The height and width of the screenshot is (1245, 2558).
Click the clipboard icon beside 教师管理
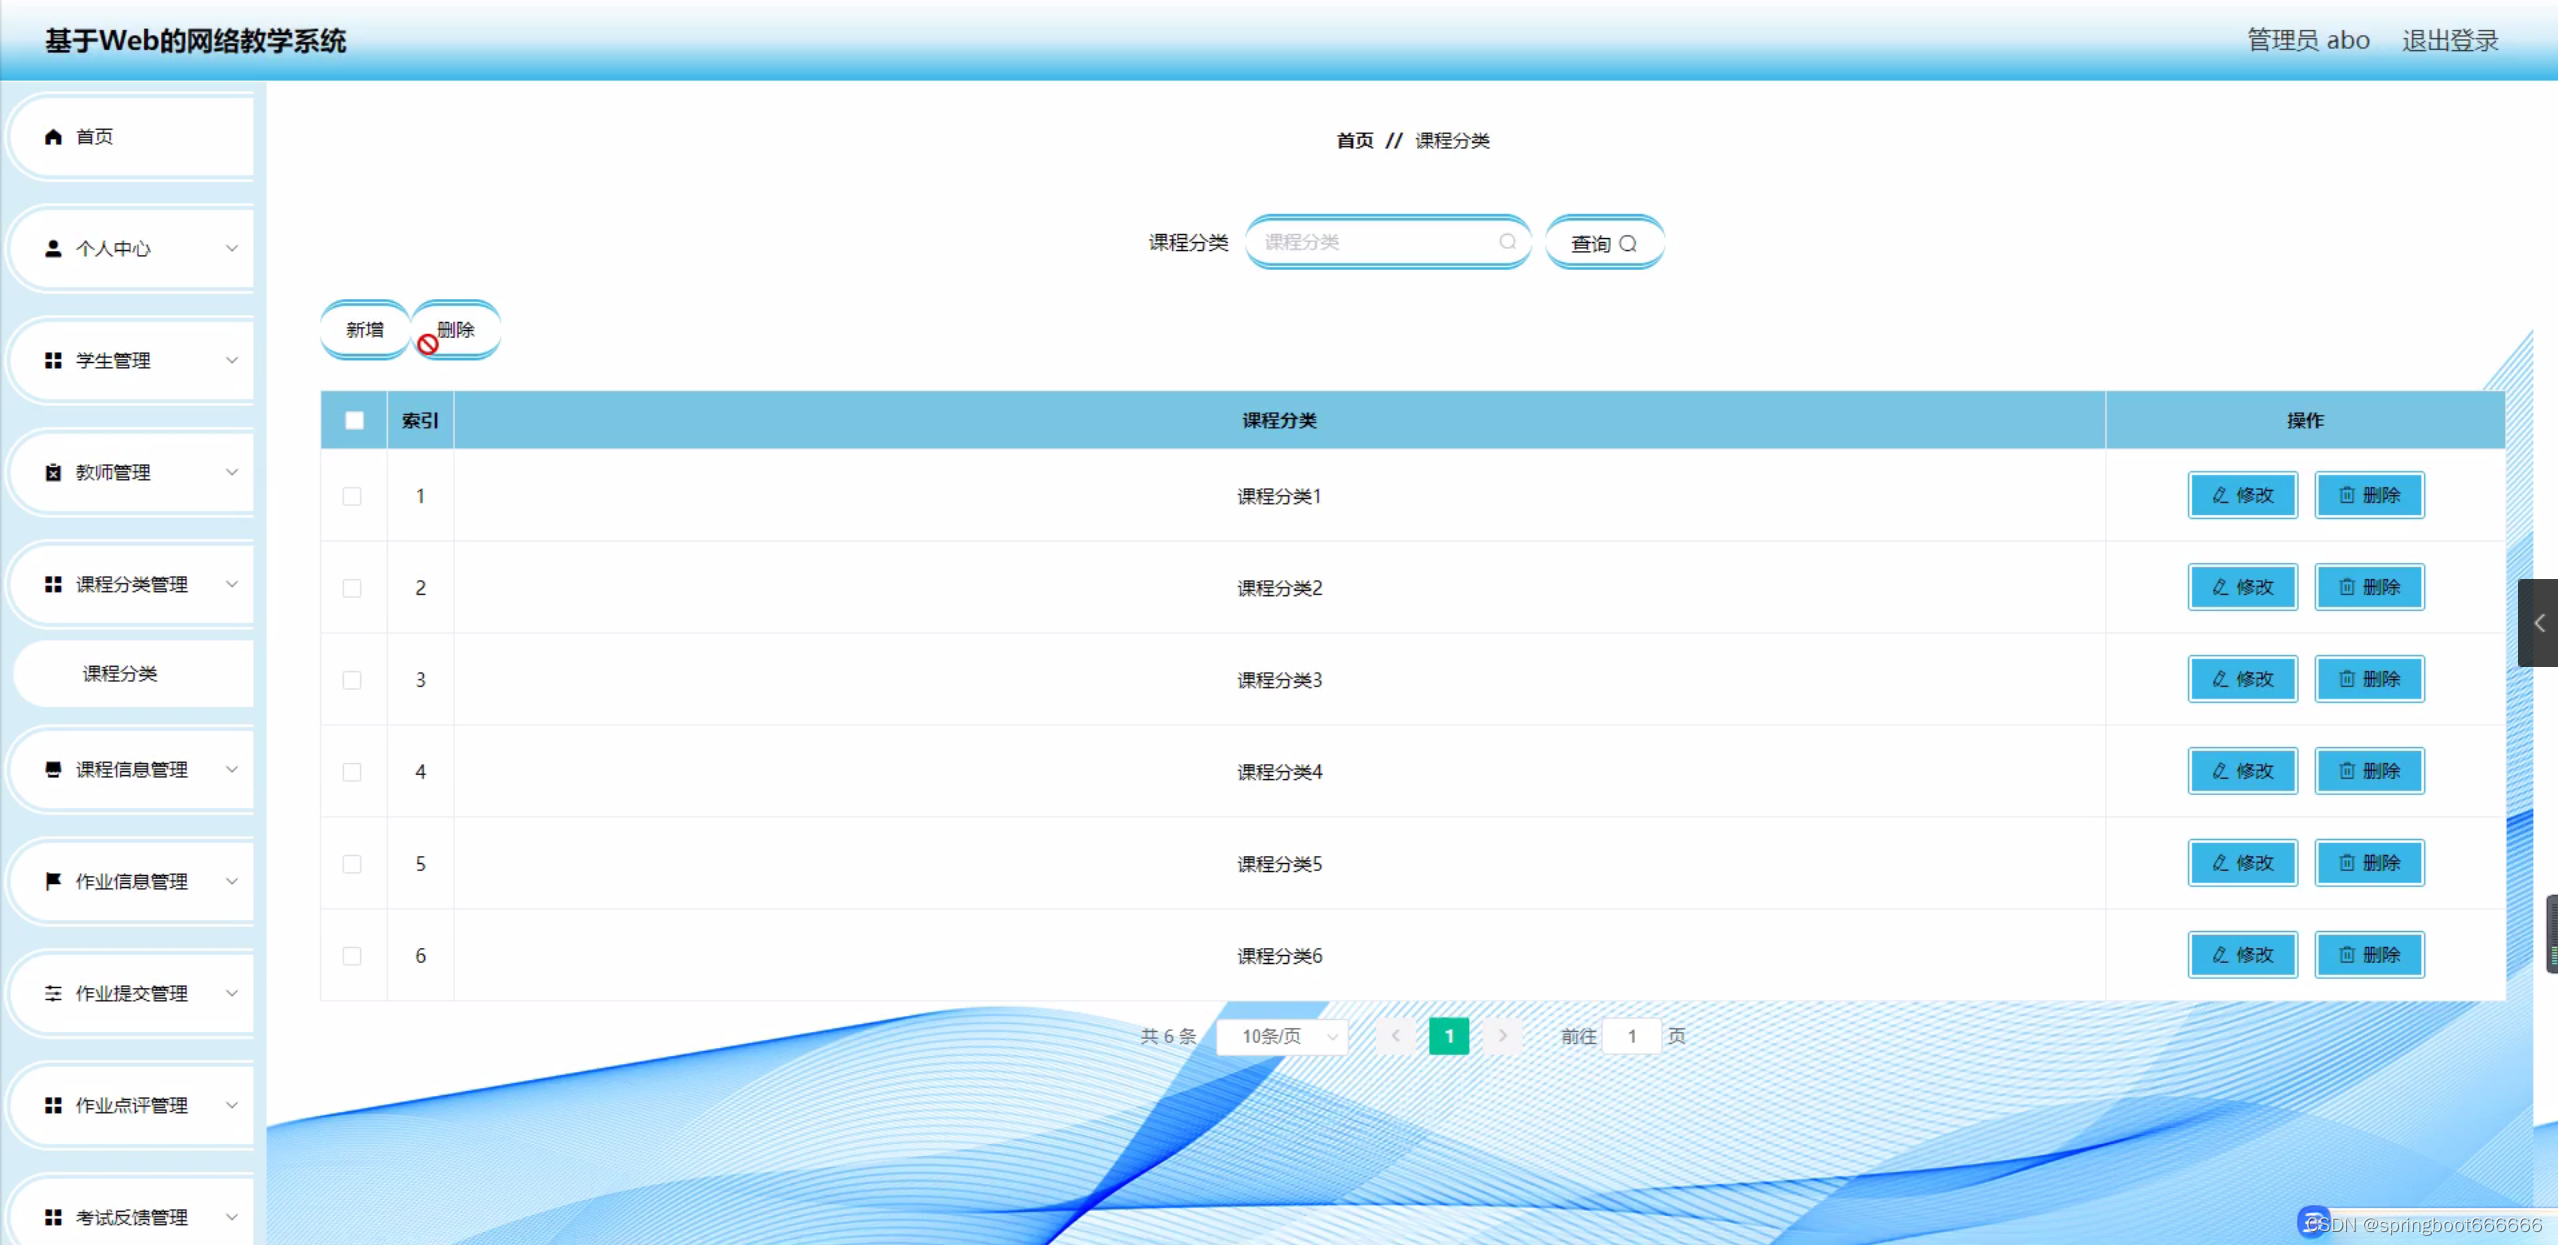click(53, 473)
